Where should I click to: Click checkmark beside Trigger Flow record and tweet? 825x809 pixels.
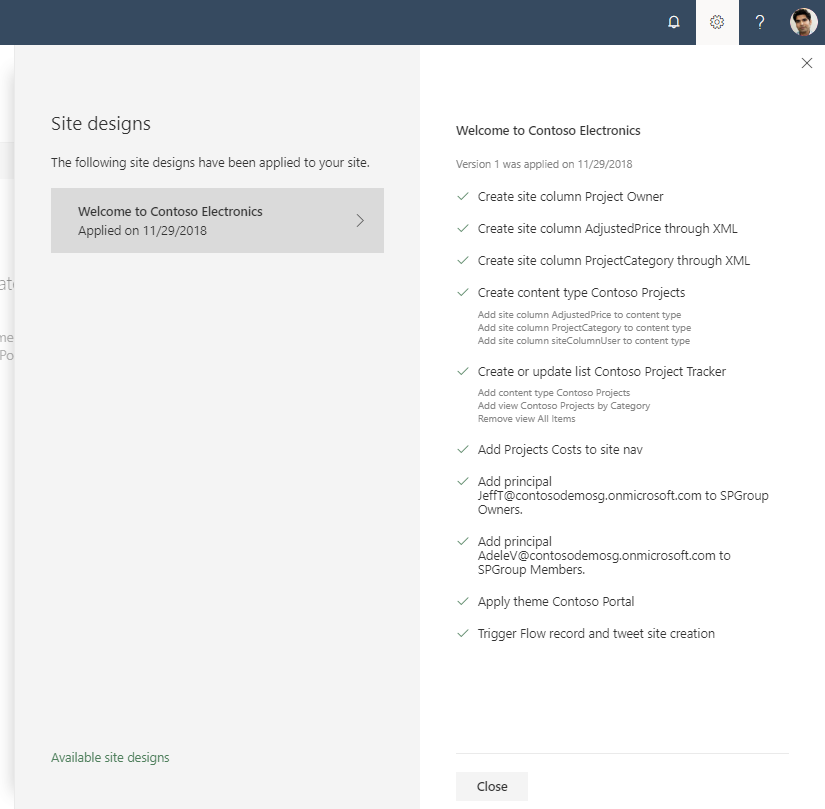463,634
